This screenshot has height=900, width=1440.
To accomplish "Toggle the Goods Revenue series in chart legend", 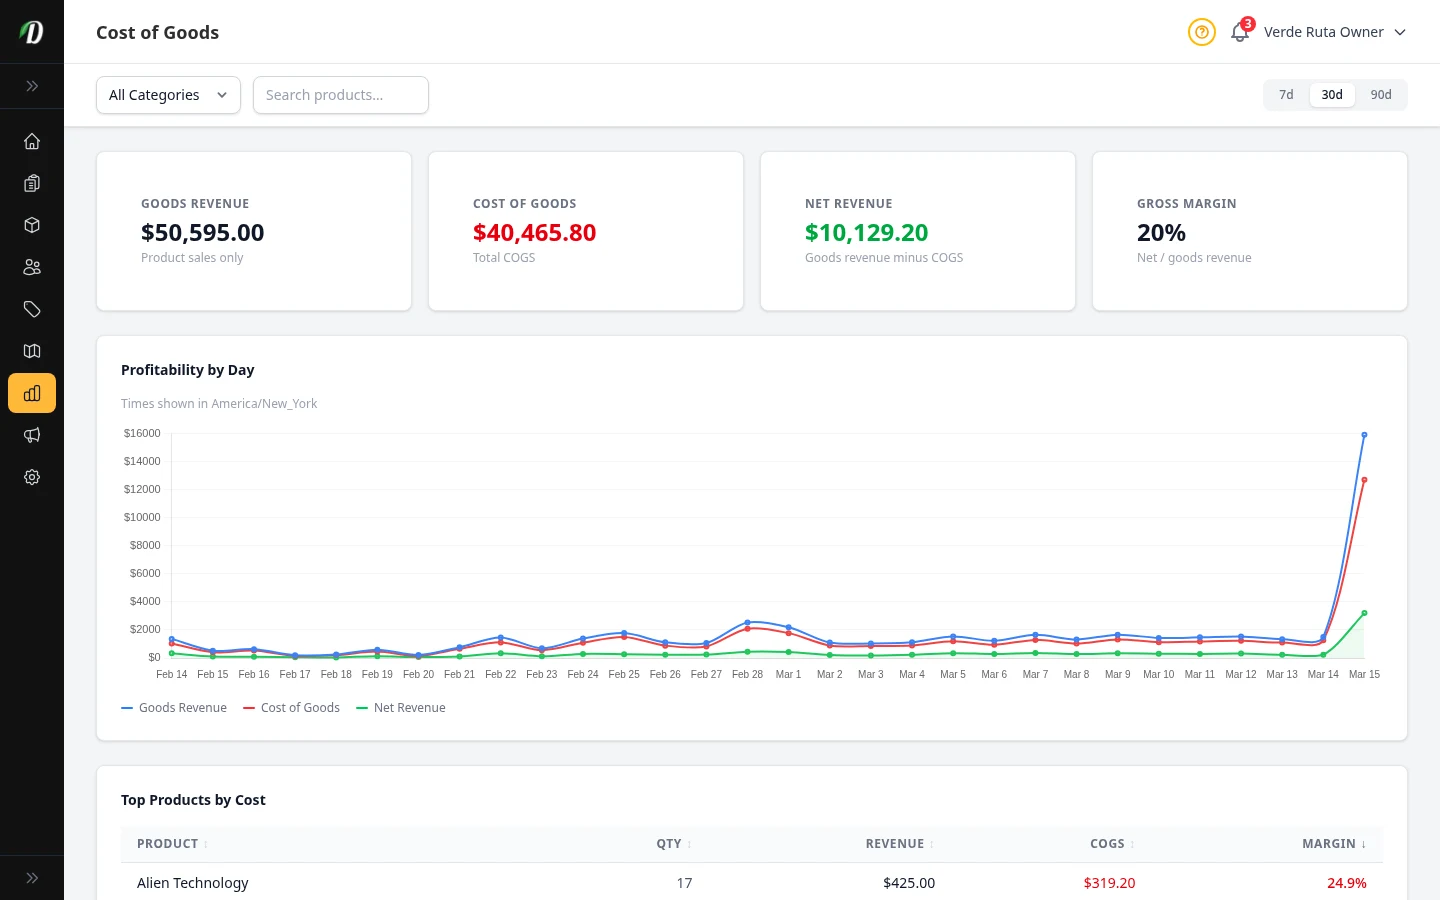I will (174, 707).
